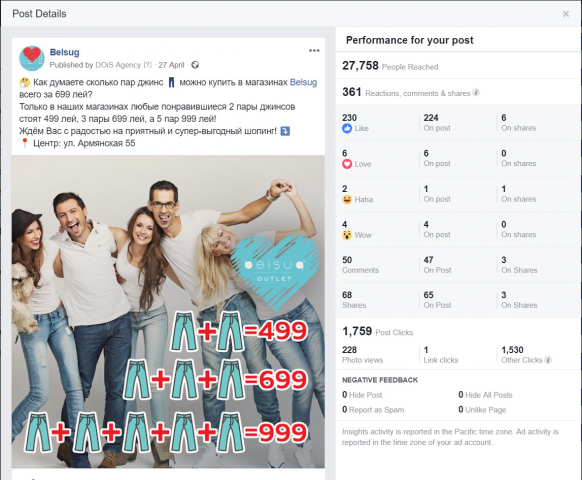Click the Haha reaction emoji icon
This screenshot has height=480, width=582.
point(347,200)
